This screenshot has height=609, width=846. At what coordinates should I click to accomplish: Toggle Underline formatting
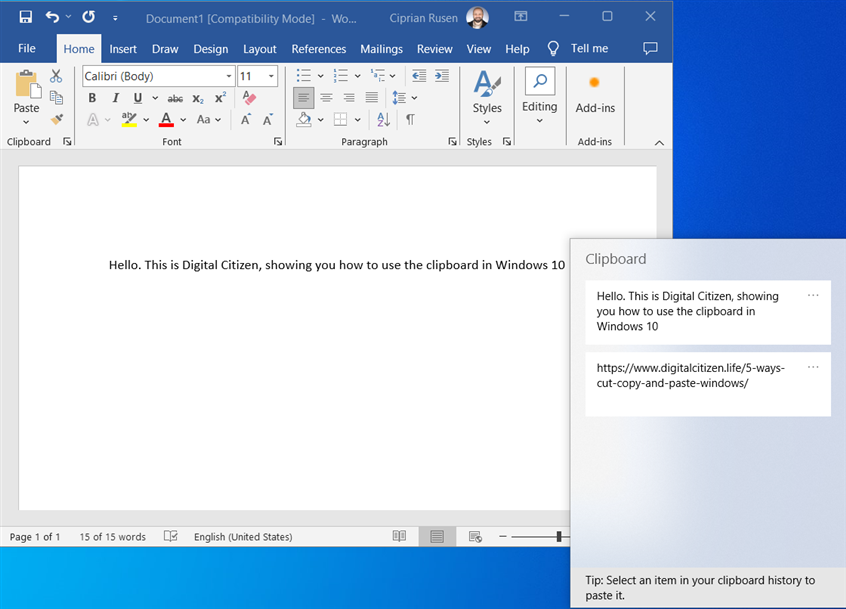pos(138,98)
